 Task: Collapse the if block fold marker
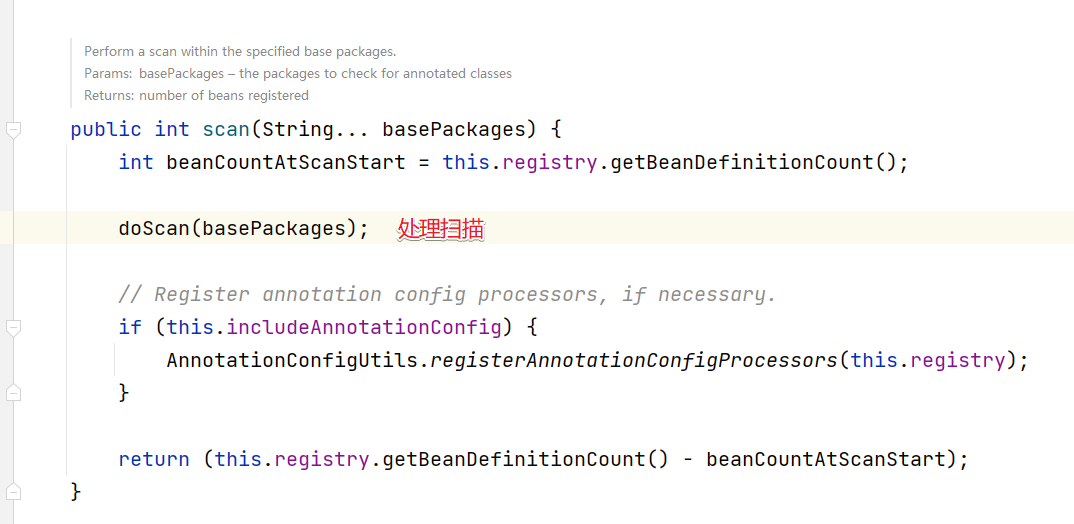(13, 327)
